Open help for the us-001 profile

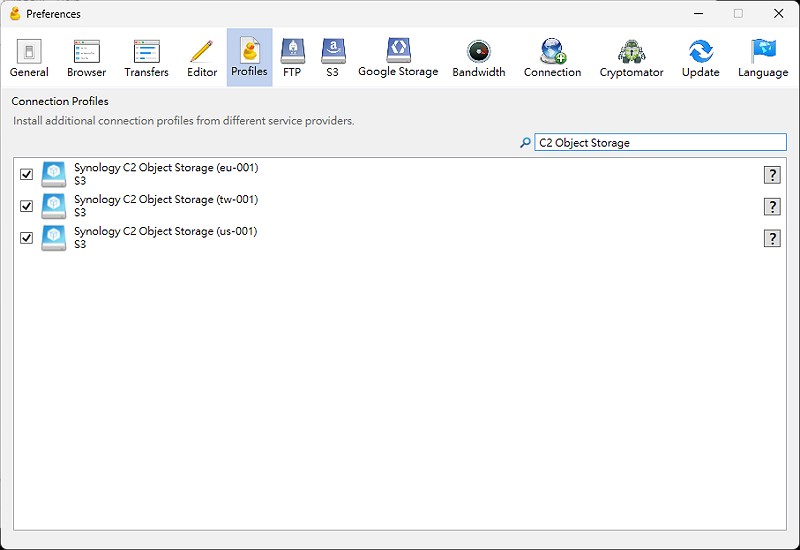pos(772,238)
